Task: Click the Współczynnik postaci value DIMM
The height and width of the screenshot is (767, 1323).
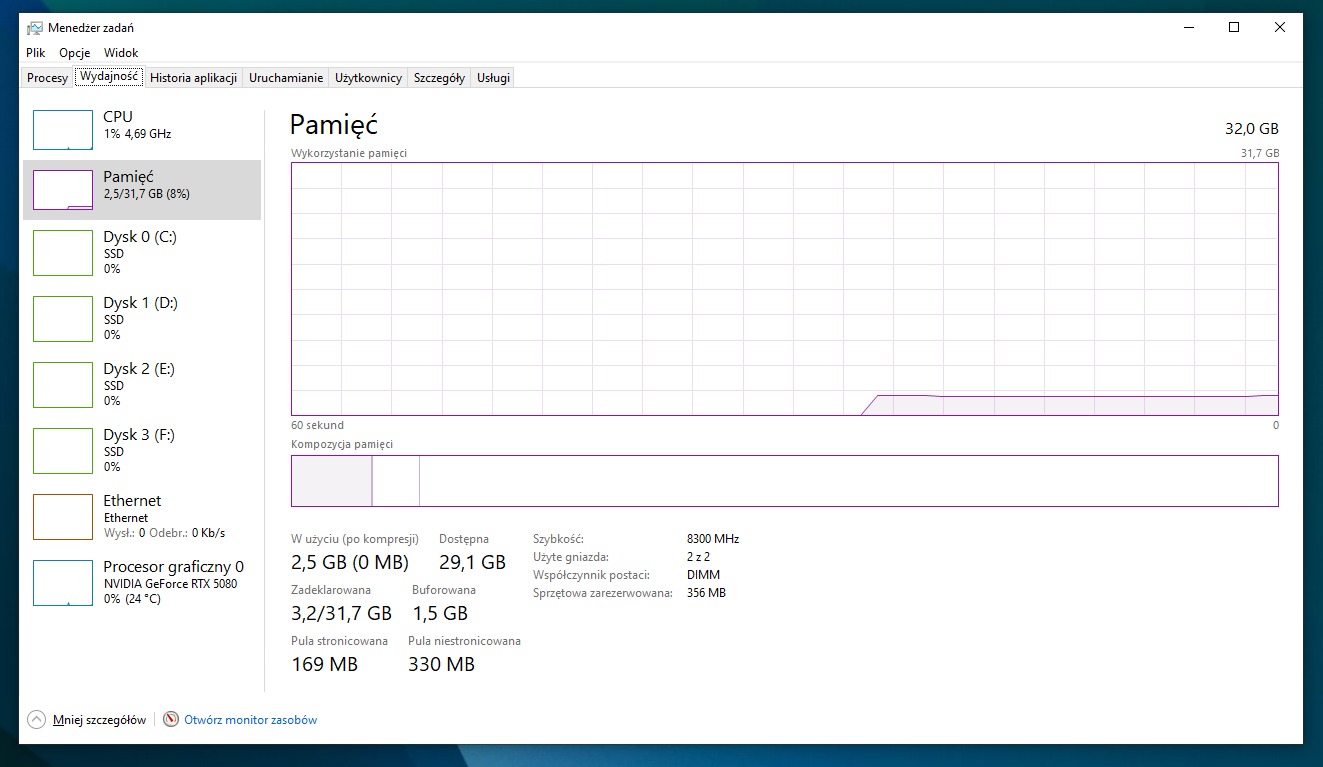Action: click(x=703, y=575)
